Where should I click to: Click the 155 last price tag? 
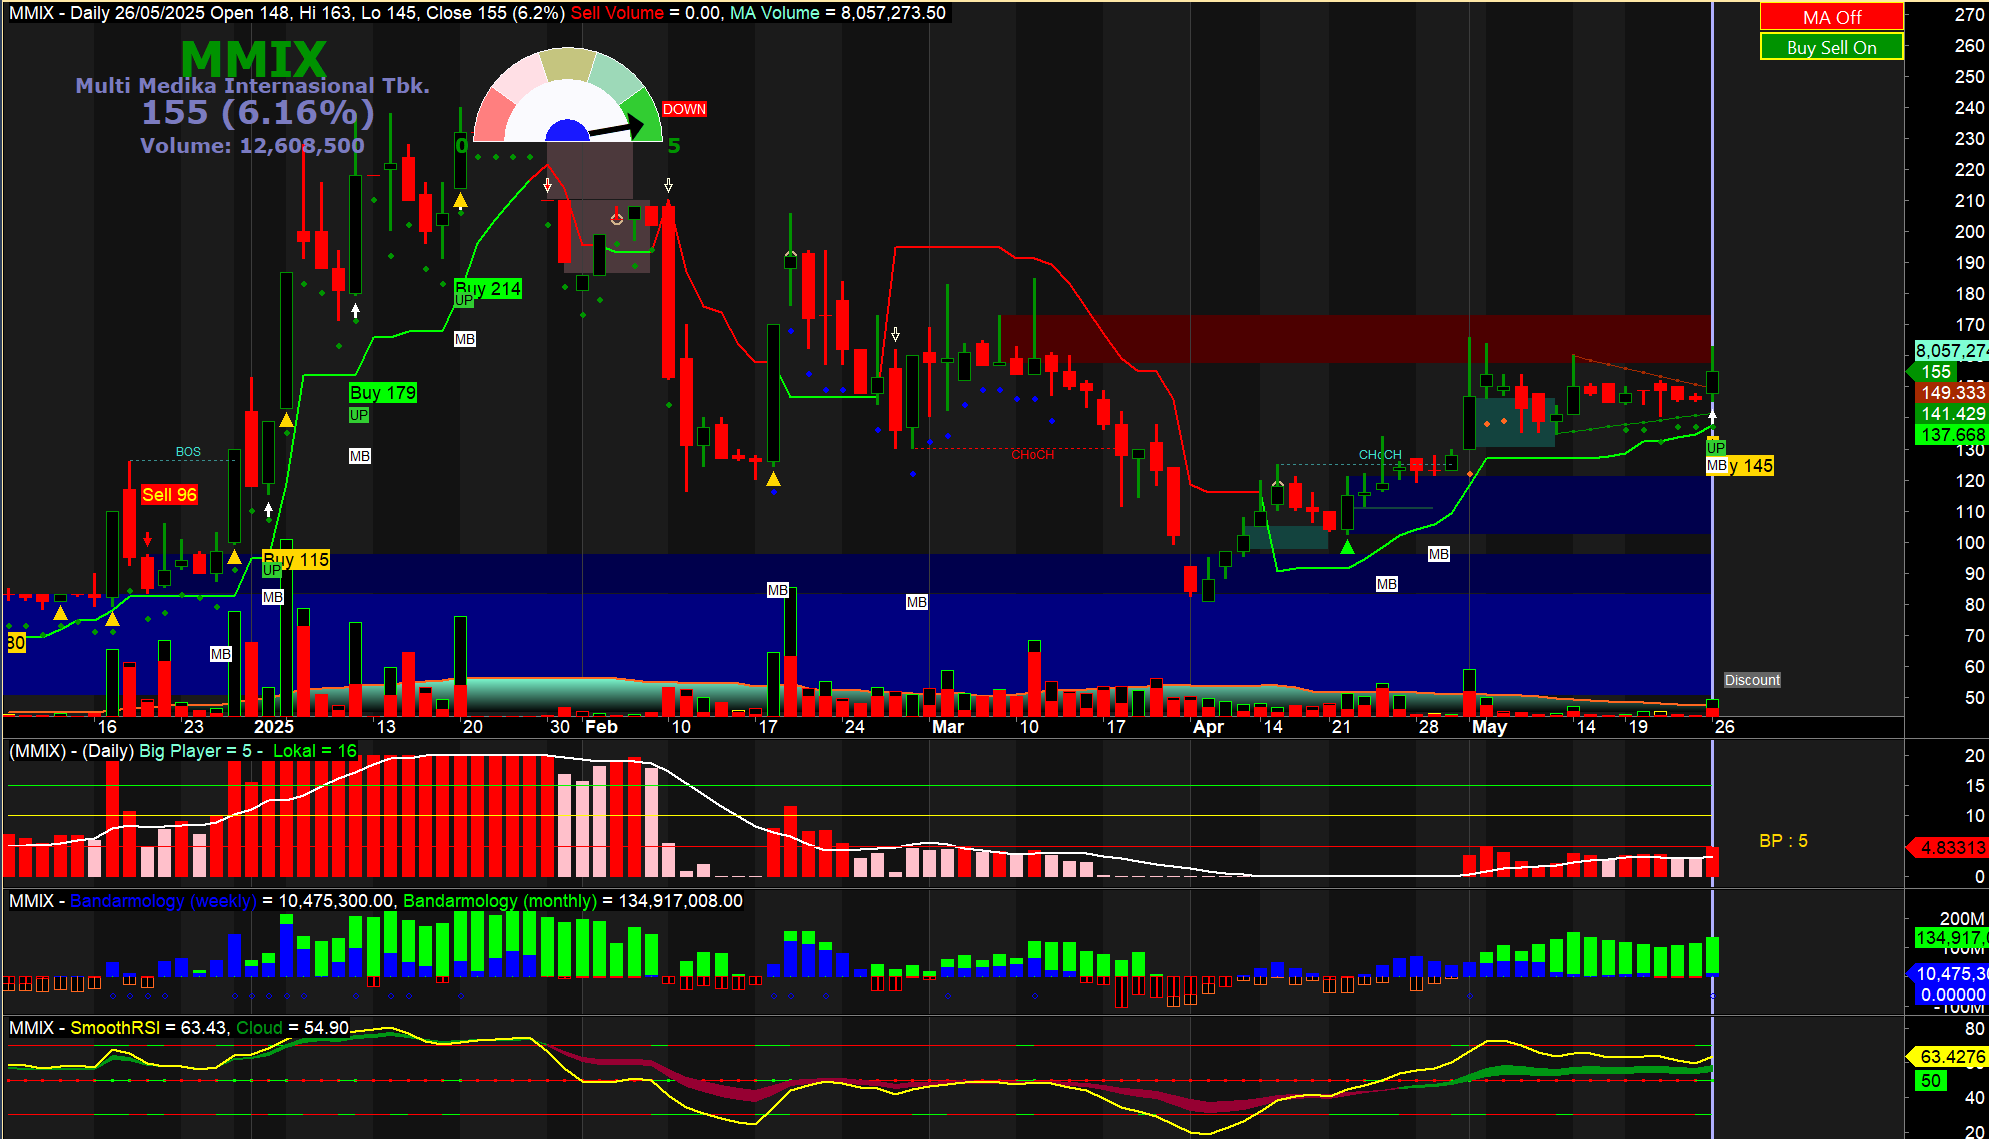[1936, 372]
